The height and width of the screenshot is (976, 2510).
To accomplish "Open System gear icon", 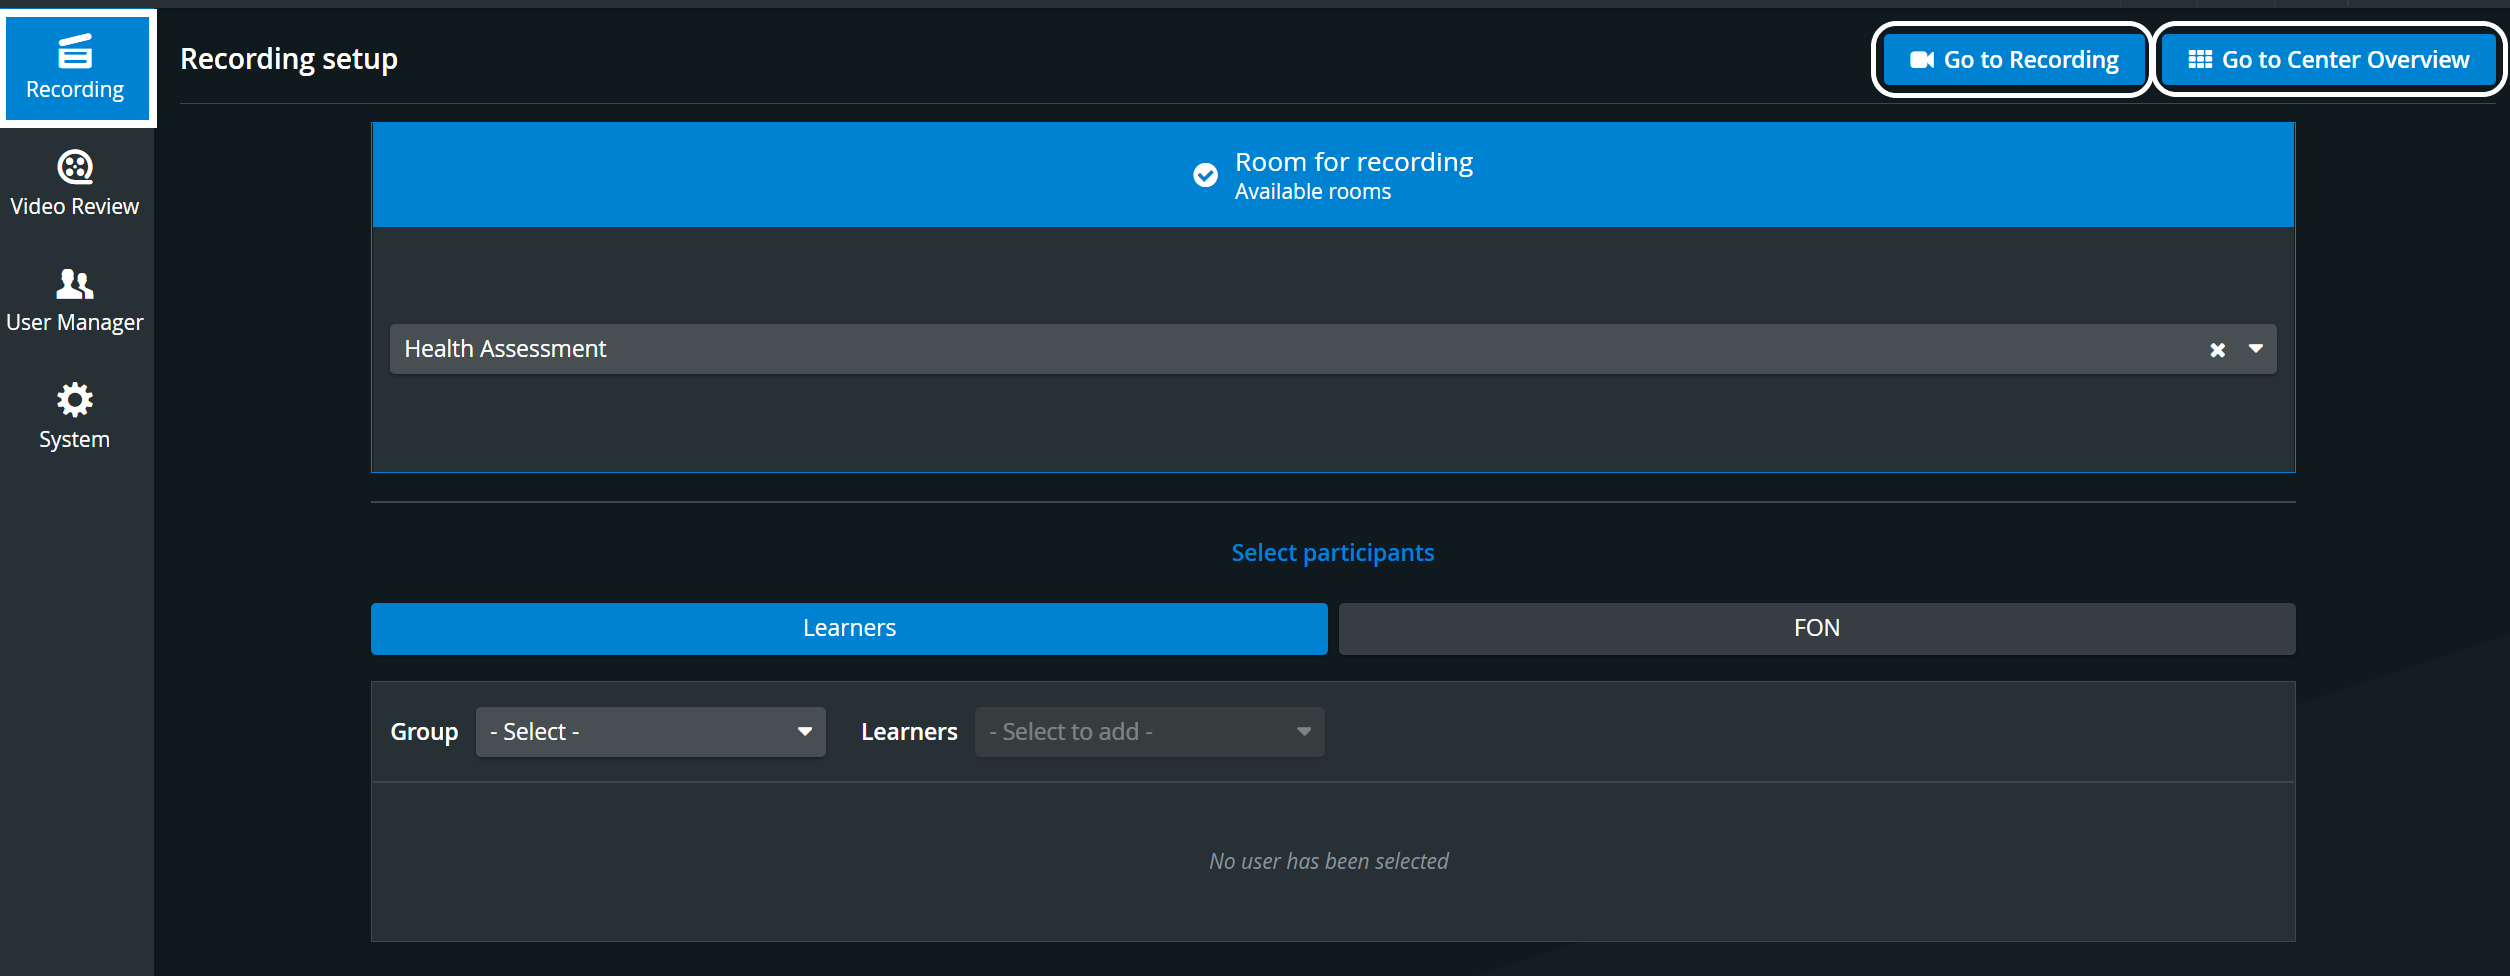I will (x=75, y=400).
